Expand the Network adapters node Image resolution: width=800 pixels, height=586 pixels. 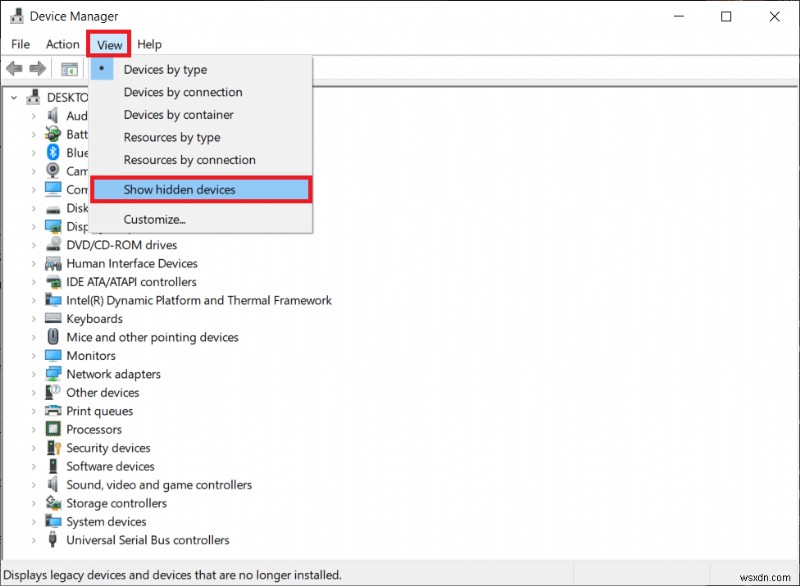pos(34,374)
